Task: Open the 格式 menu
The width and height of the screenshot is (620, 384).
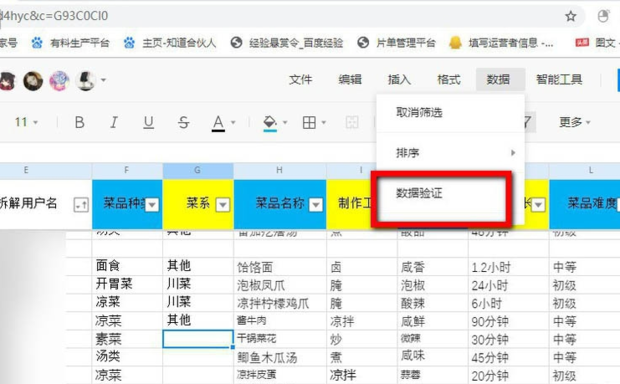Action: pyautogui.click(x=449, y=79)
